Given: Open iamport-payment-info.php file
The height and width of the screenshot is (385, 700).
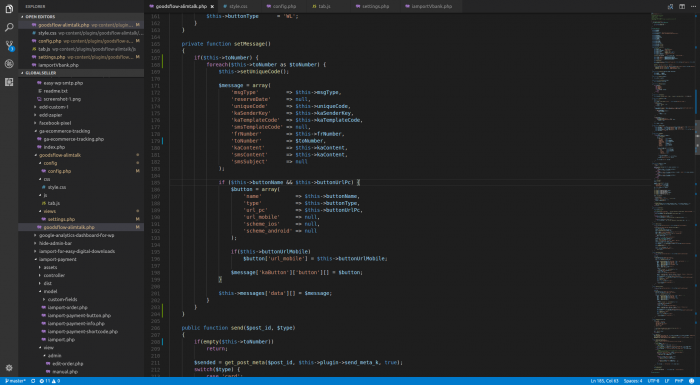Looking at the screenshot, I should 76,324.
